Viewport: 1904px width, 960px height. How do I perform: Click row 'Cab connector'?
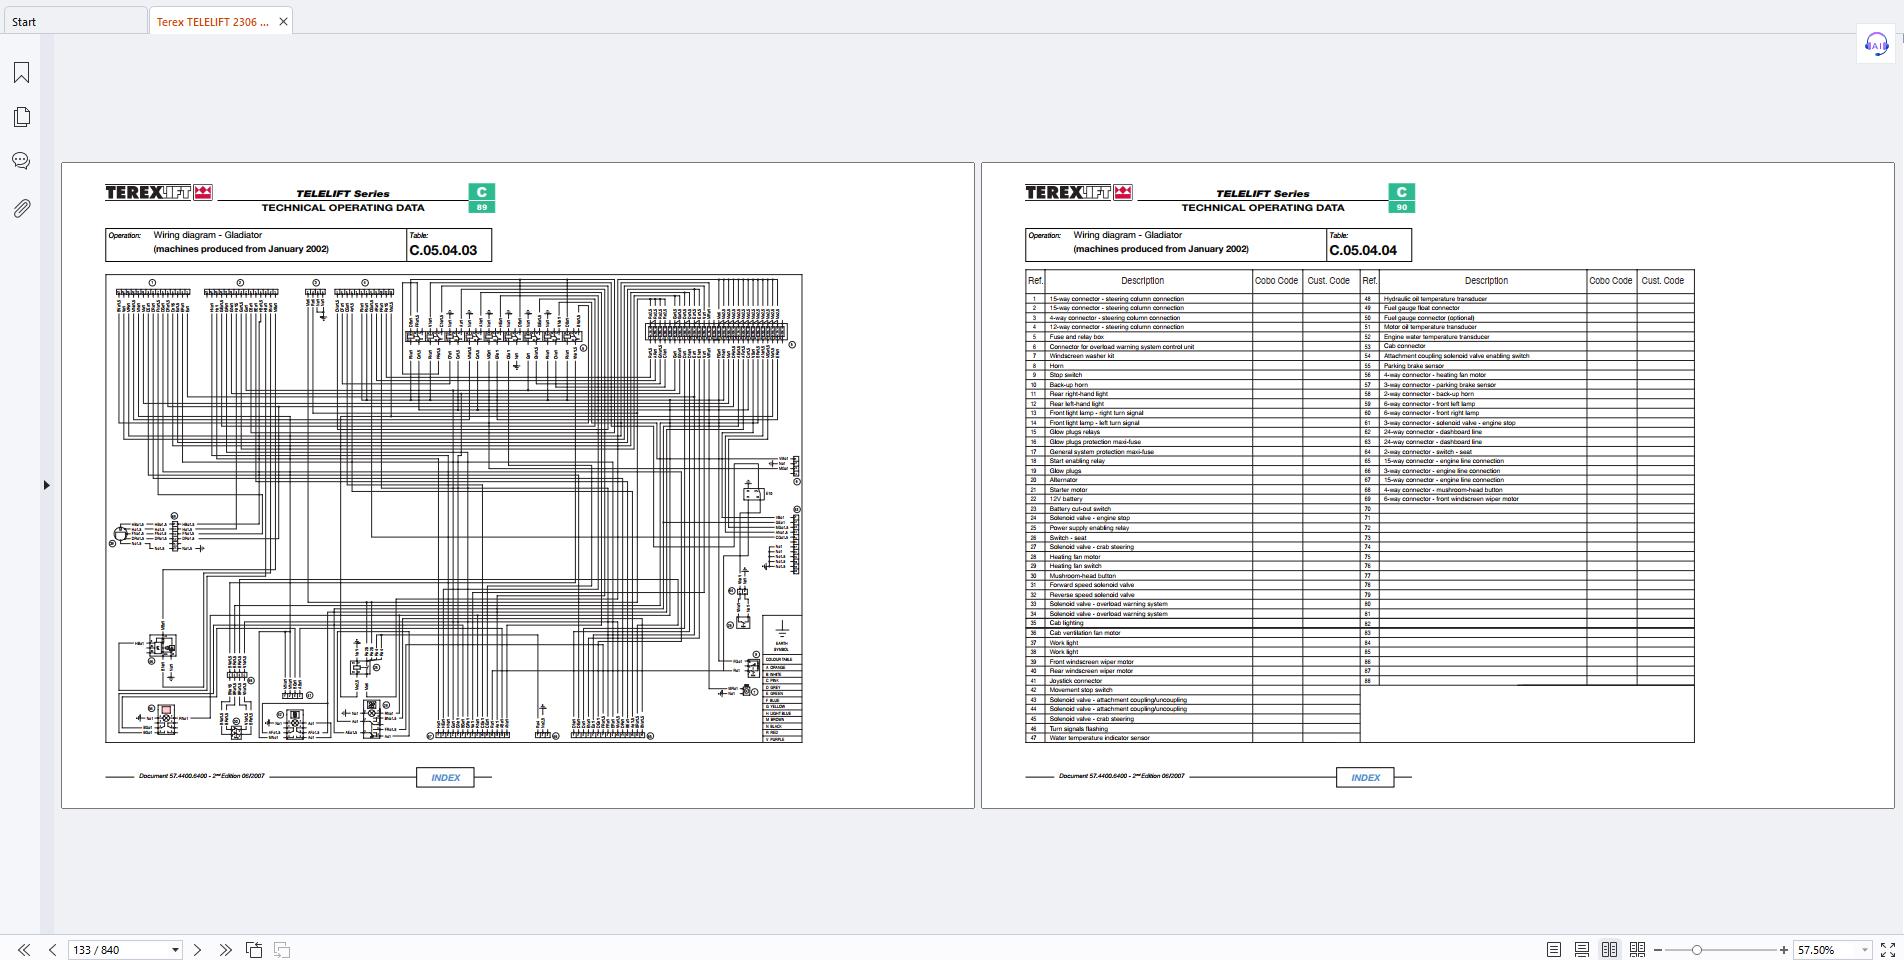[x=1527, y=347]
